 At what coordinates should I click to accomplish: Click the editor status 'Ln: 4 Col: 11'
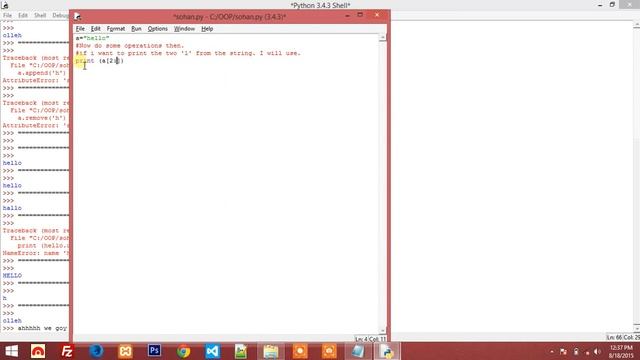pos(370,339)
